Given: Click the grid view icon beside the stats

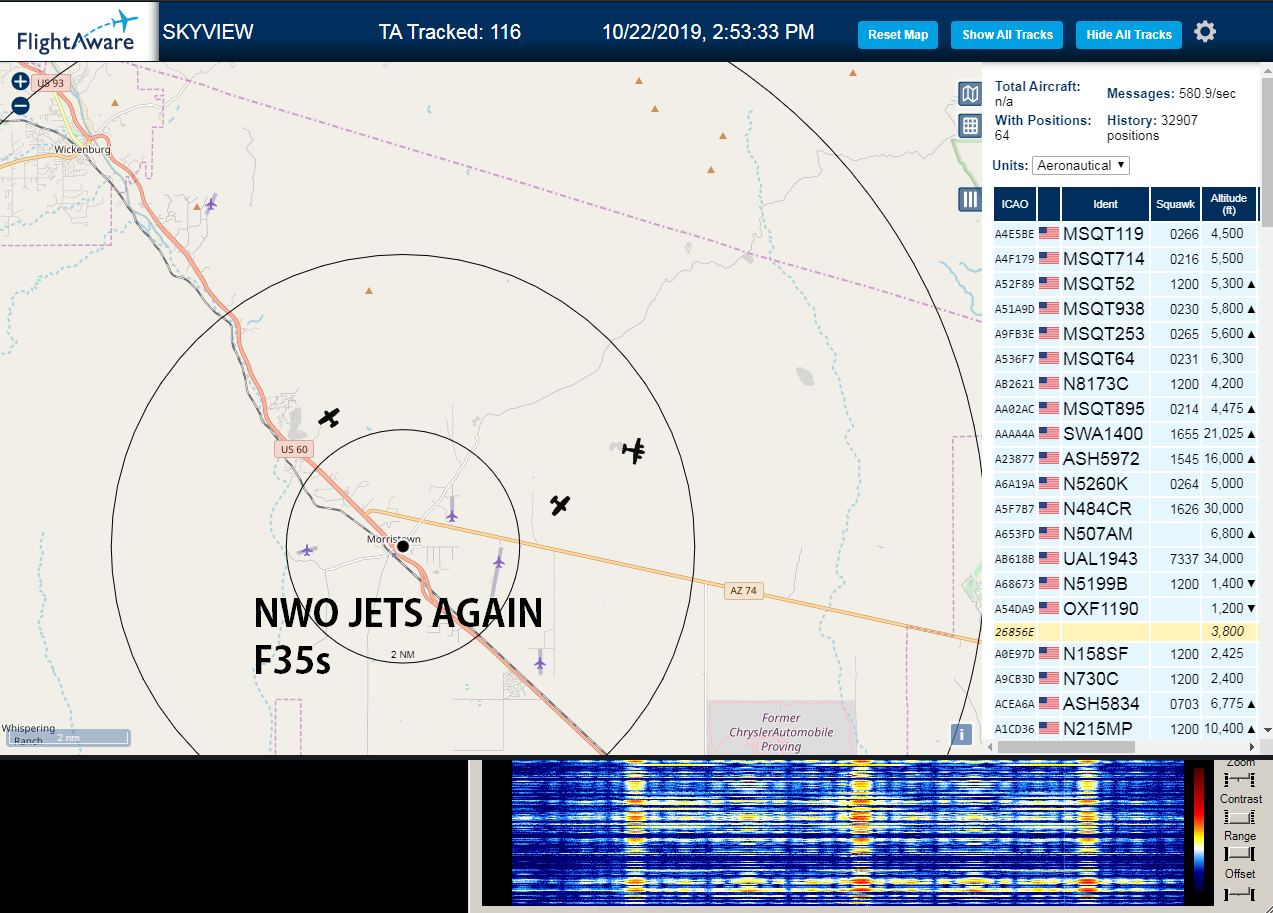Looking at the screenshot, I should [969, 126].
